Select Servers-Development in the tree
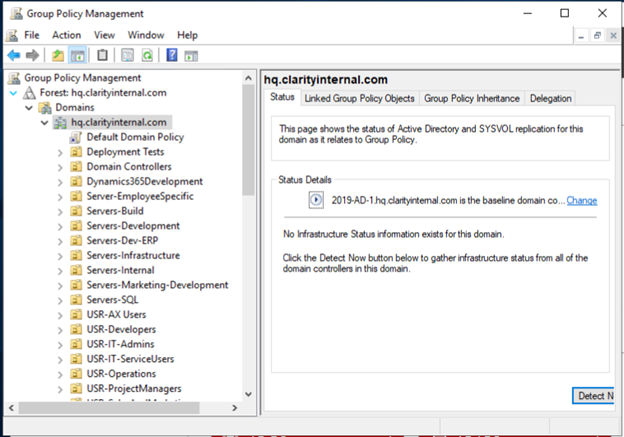Image resolution: width=624 pixels, height=437 pixels. point(133,226)
